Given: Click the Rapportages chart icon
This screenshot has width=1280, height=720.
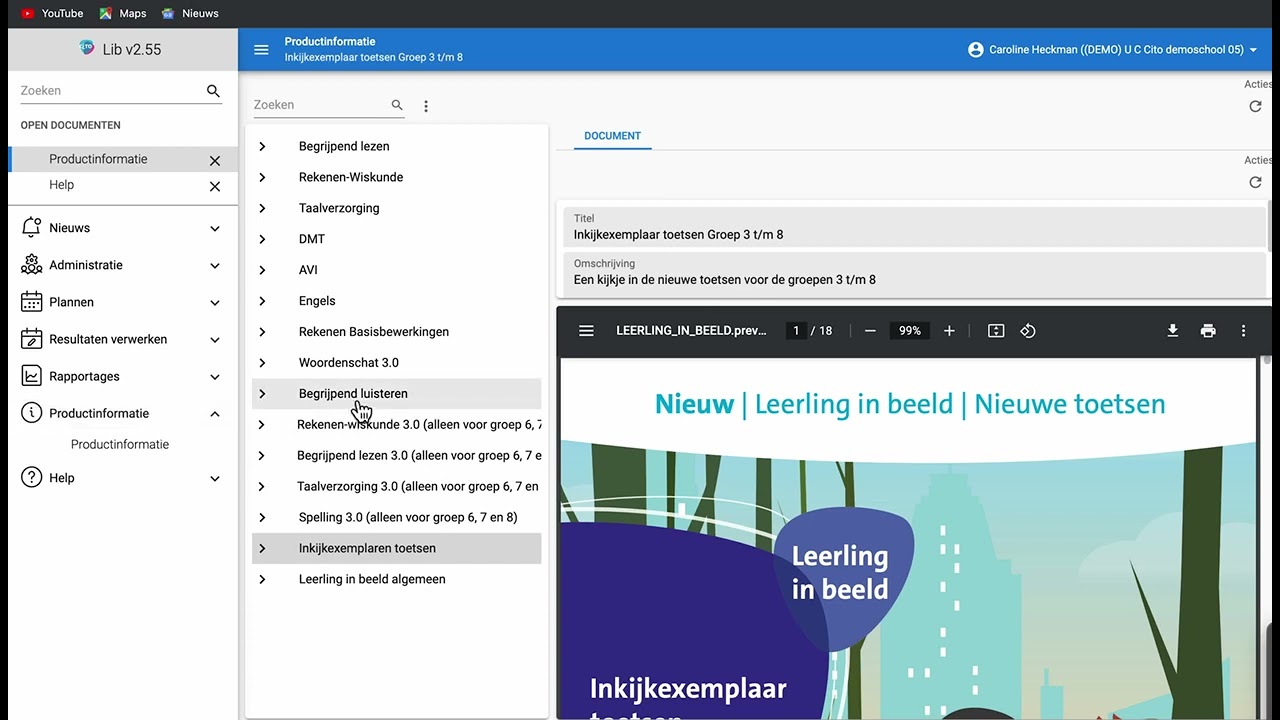Looking at the screenshot, I should 31,376.
